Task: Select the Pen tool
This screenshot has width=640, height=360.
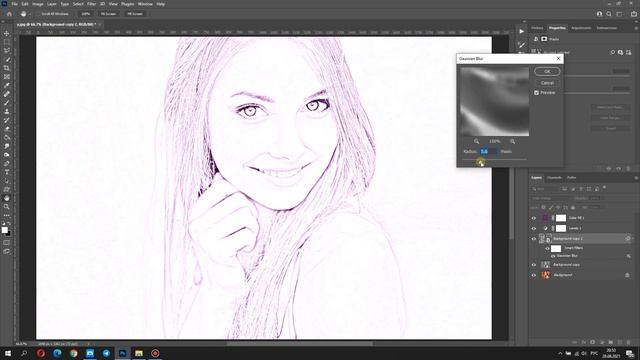Action: 7,163
